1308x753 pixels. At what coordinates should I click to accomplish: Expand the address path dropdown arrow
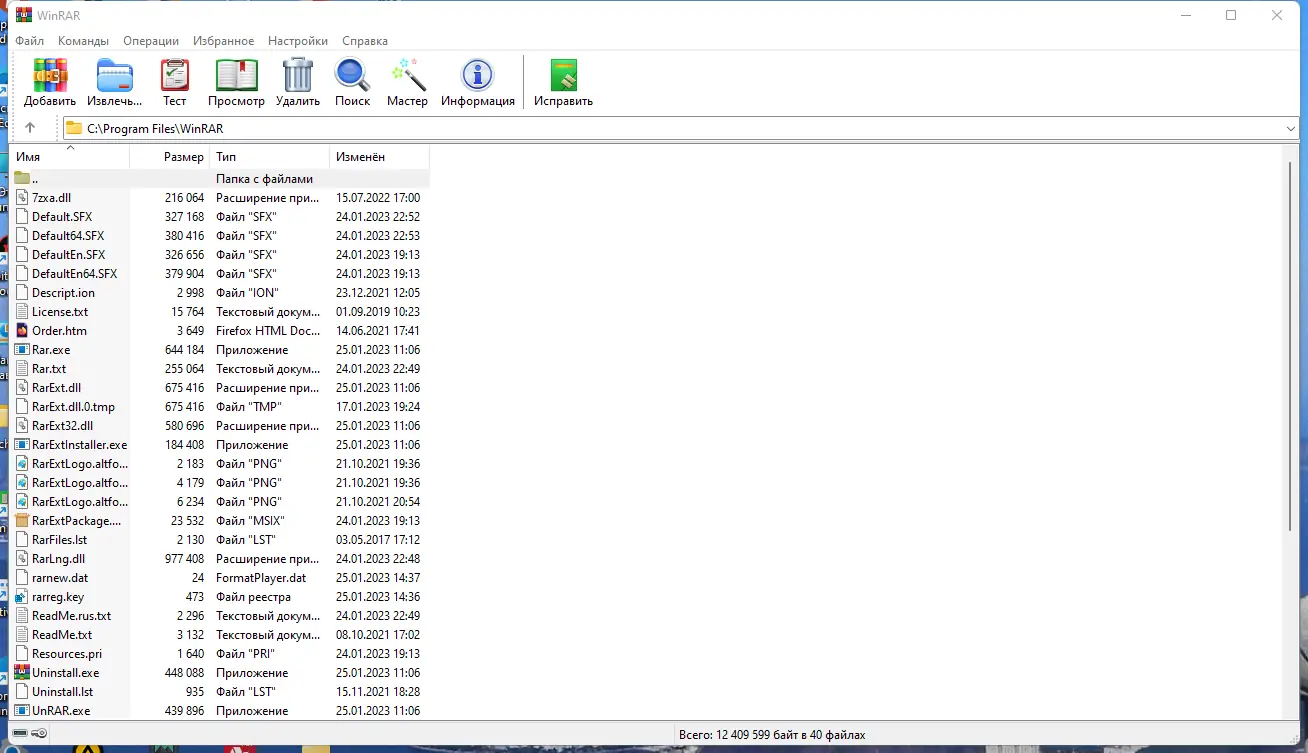pos(1291,128)
